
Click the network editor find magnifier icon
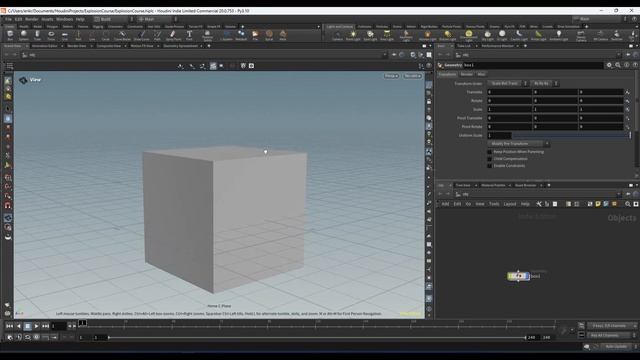(x=628, y=204)
